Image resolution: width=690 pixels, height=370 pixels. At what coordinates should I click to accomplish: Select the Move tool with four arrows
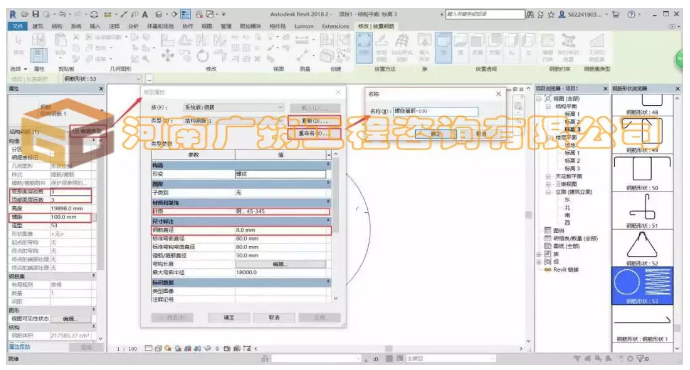click(x=168, y=56)
